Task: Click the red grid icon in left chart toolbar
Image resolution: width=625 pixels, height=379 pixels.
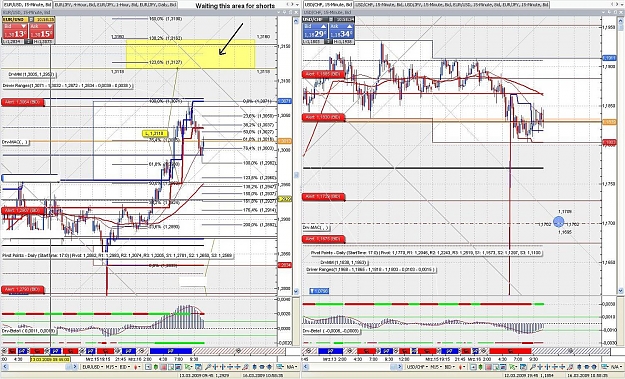Action: click(163, 367)
